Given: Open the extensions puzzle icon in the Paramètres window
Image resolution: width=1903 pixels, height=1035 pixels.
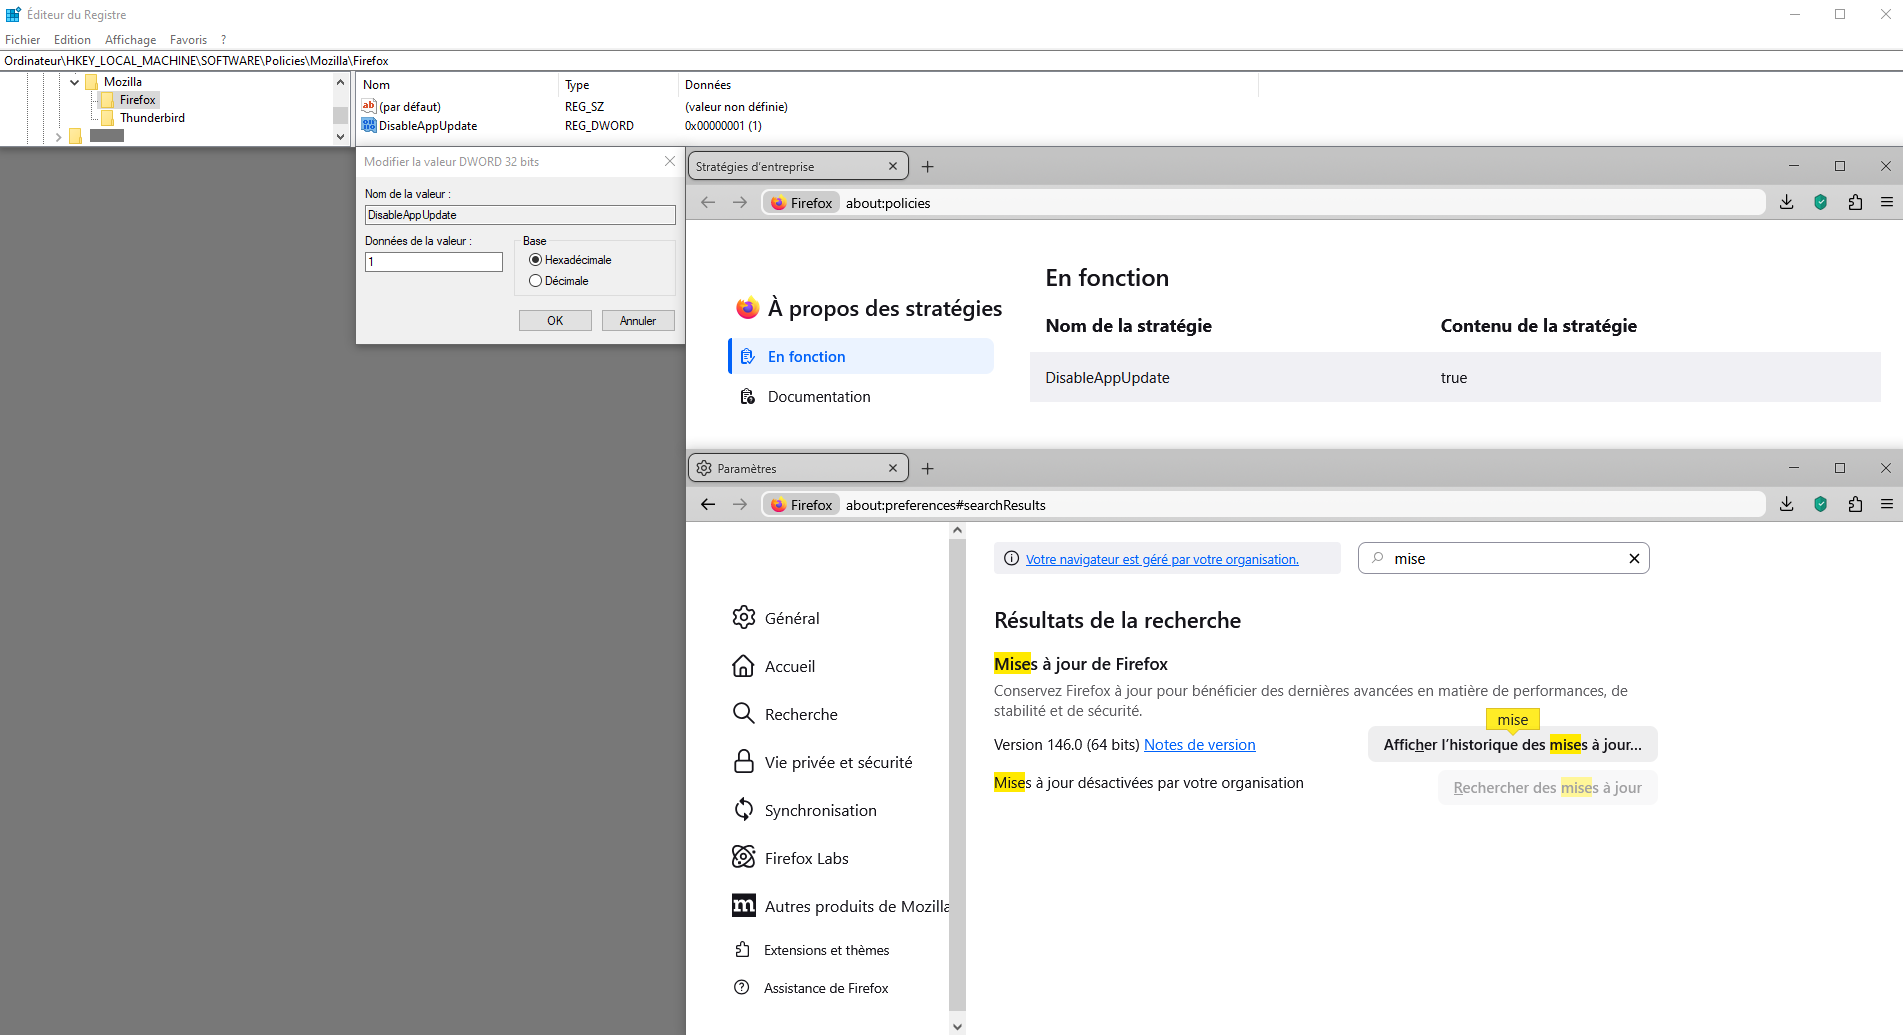Looking at the screenshot, I should tap(1855, 505).
